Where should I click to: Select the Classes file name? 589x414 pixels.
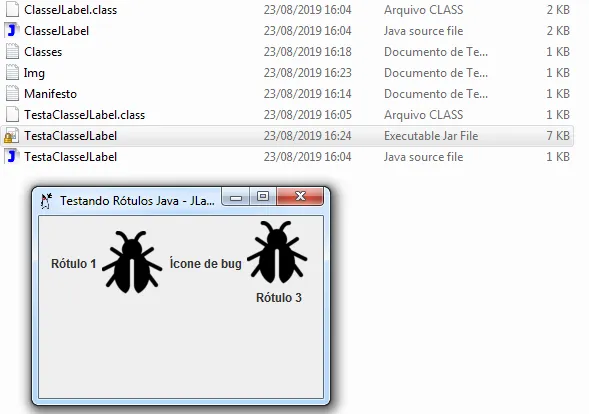[x=43, y=52]
